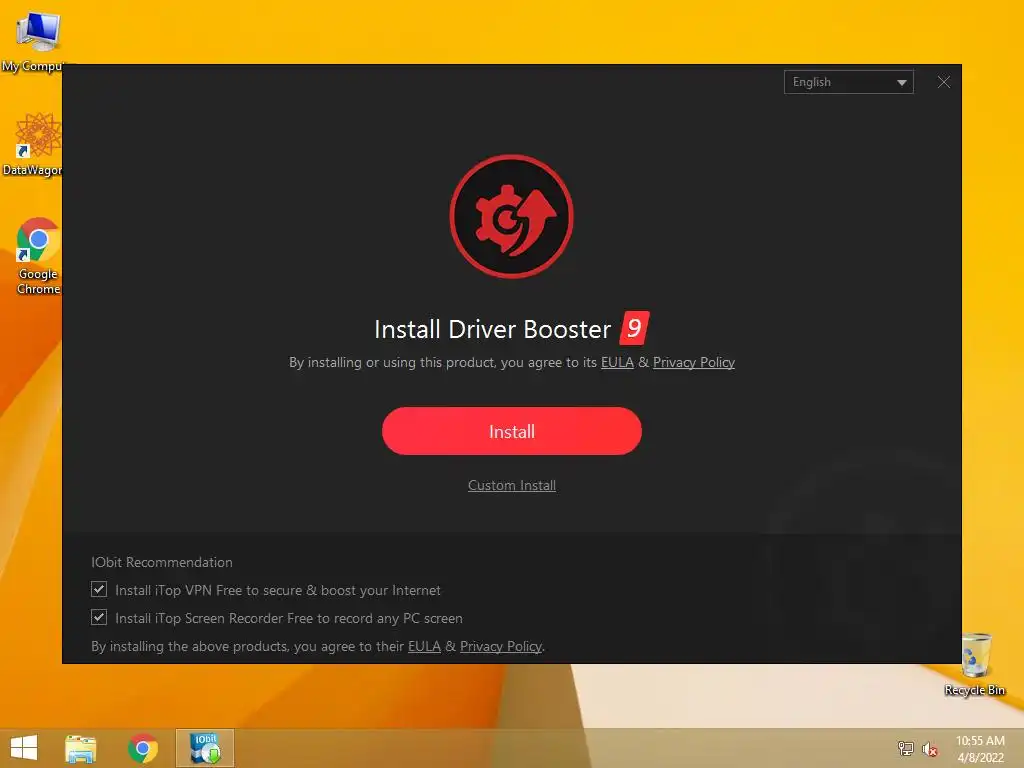
Task: Uncheck Install iTop Screen Recorder Free checkbox
Action: (99, 617)
